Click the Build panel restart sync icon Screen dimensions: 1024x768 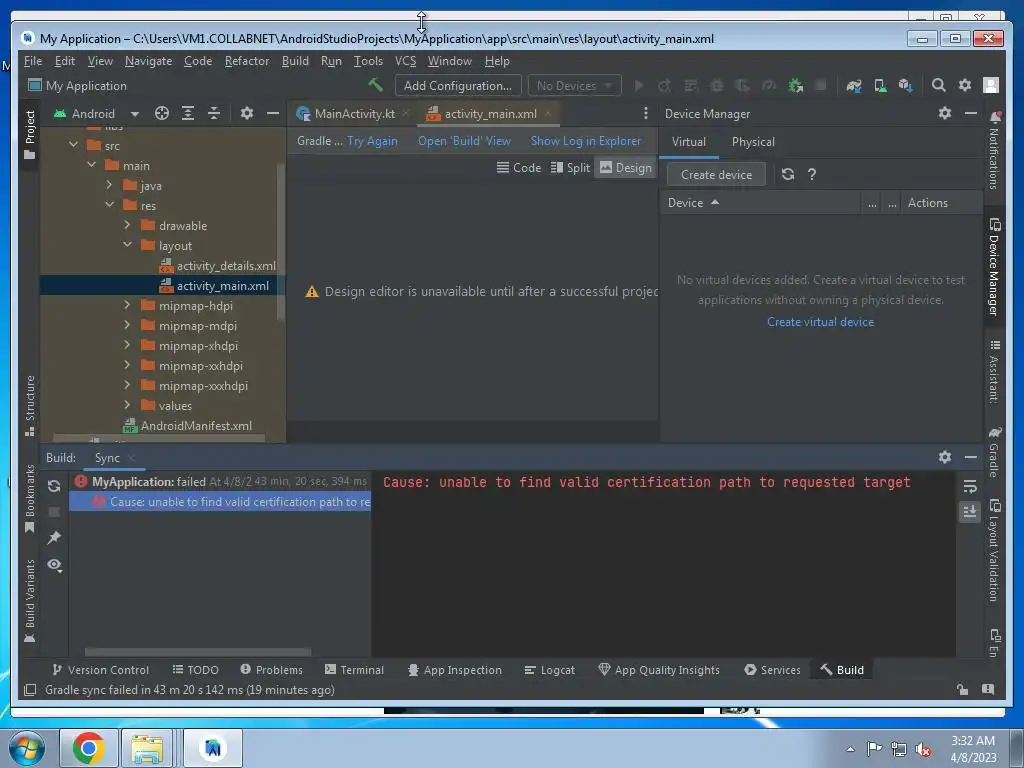point(54,486)
